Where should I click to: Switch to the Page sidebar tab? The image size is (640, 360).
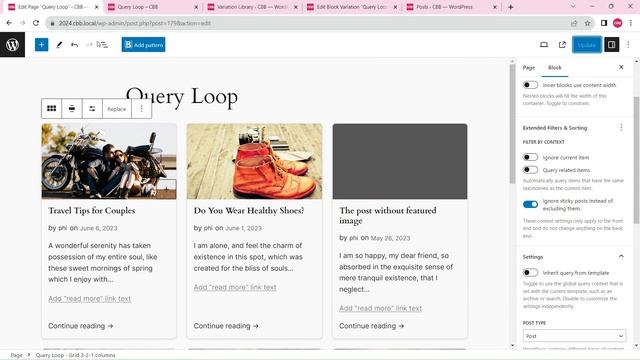[529, 68]
